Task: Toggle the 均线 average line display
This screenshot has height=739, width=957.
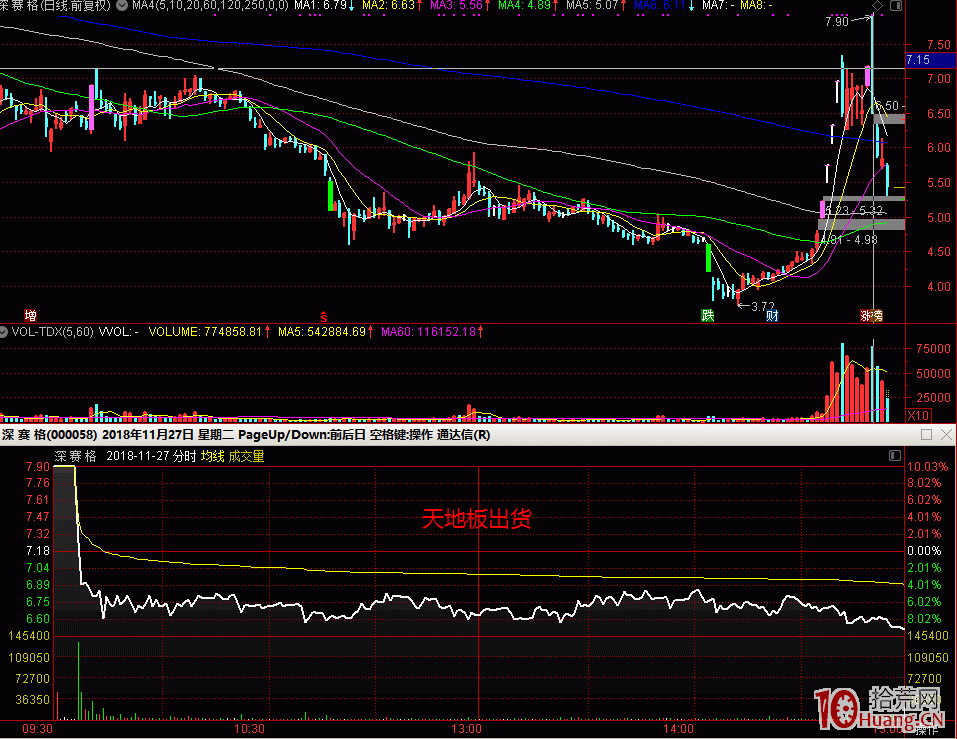Action: pos(211,456)
